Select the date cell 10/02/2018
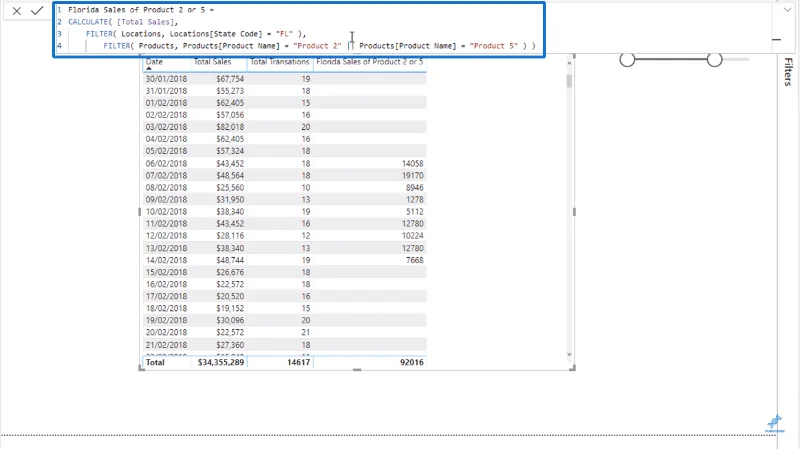 [x=166, y=212]
